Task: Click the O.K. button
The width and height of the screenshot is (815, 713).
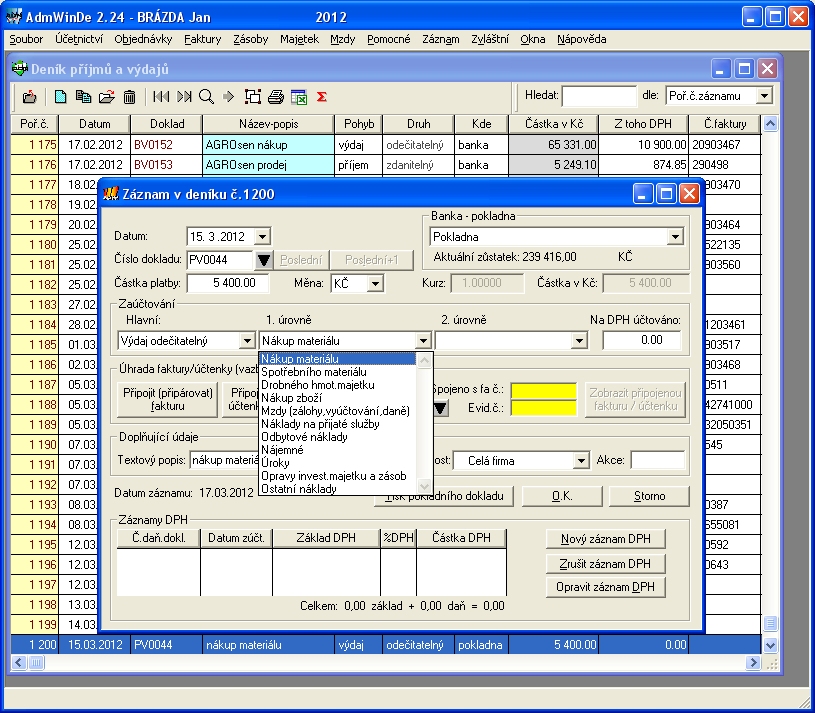Action: click(562, 496)
